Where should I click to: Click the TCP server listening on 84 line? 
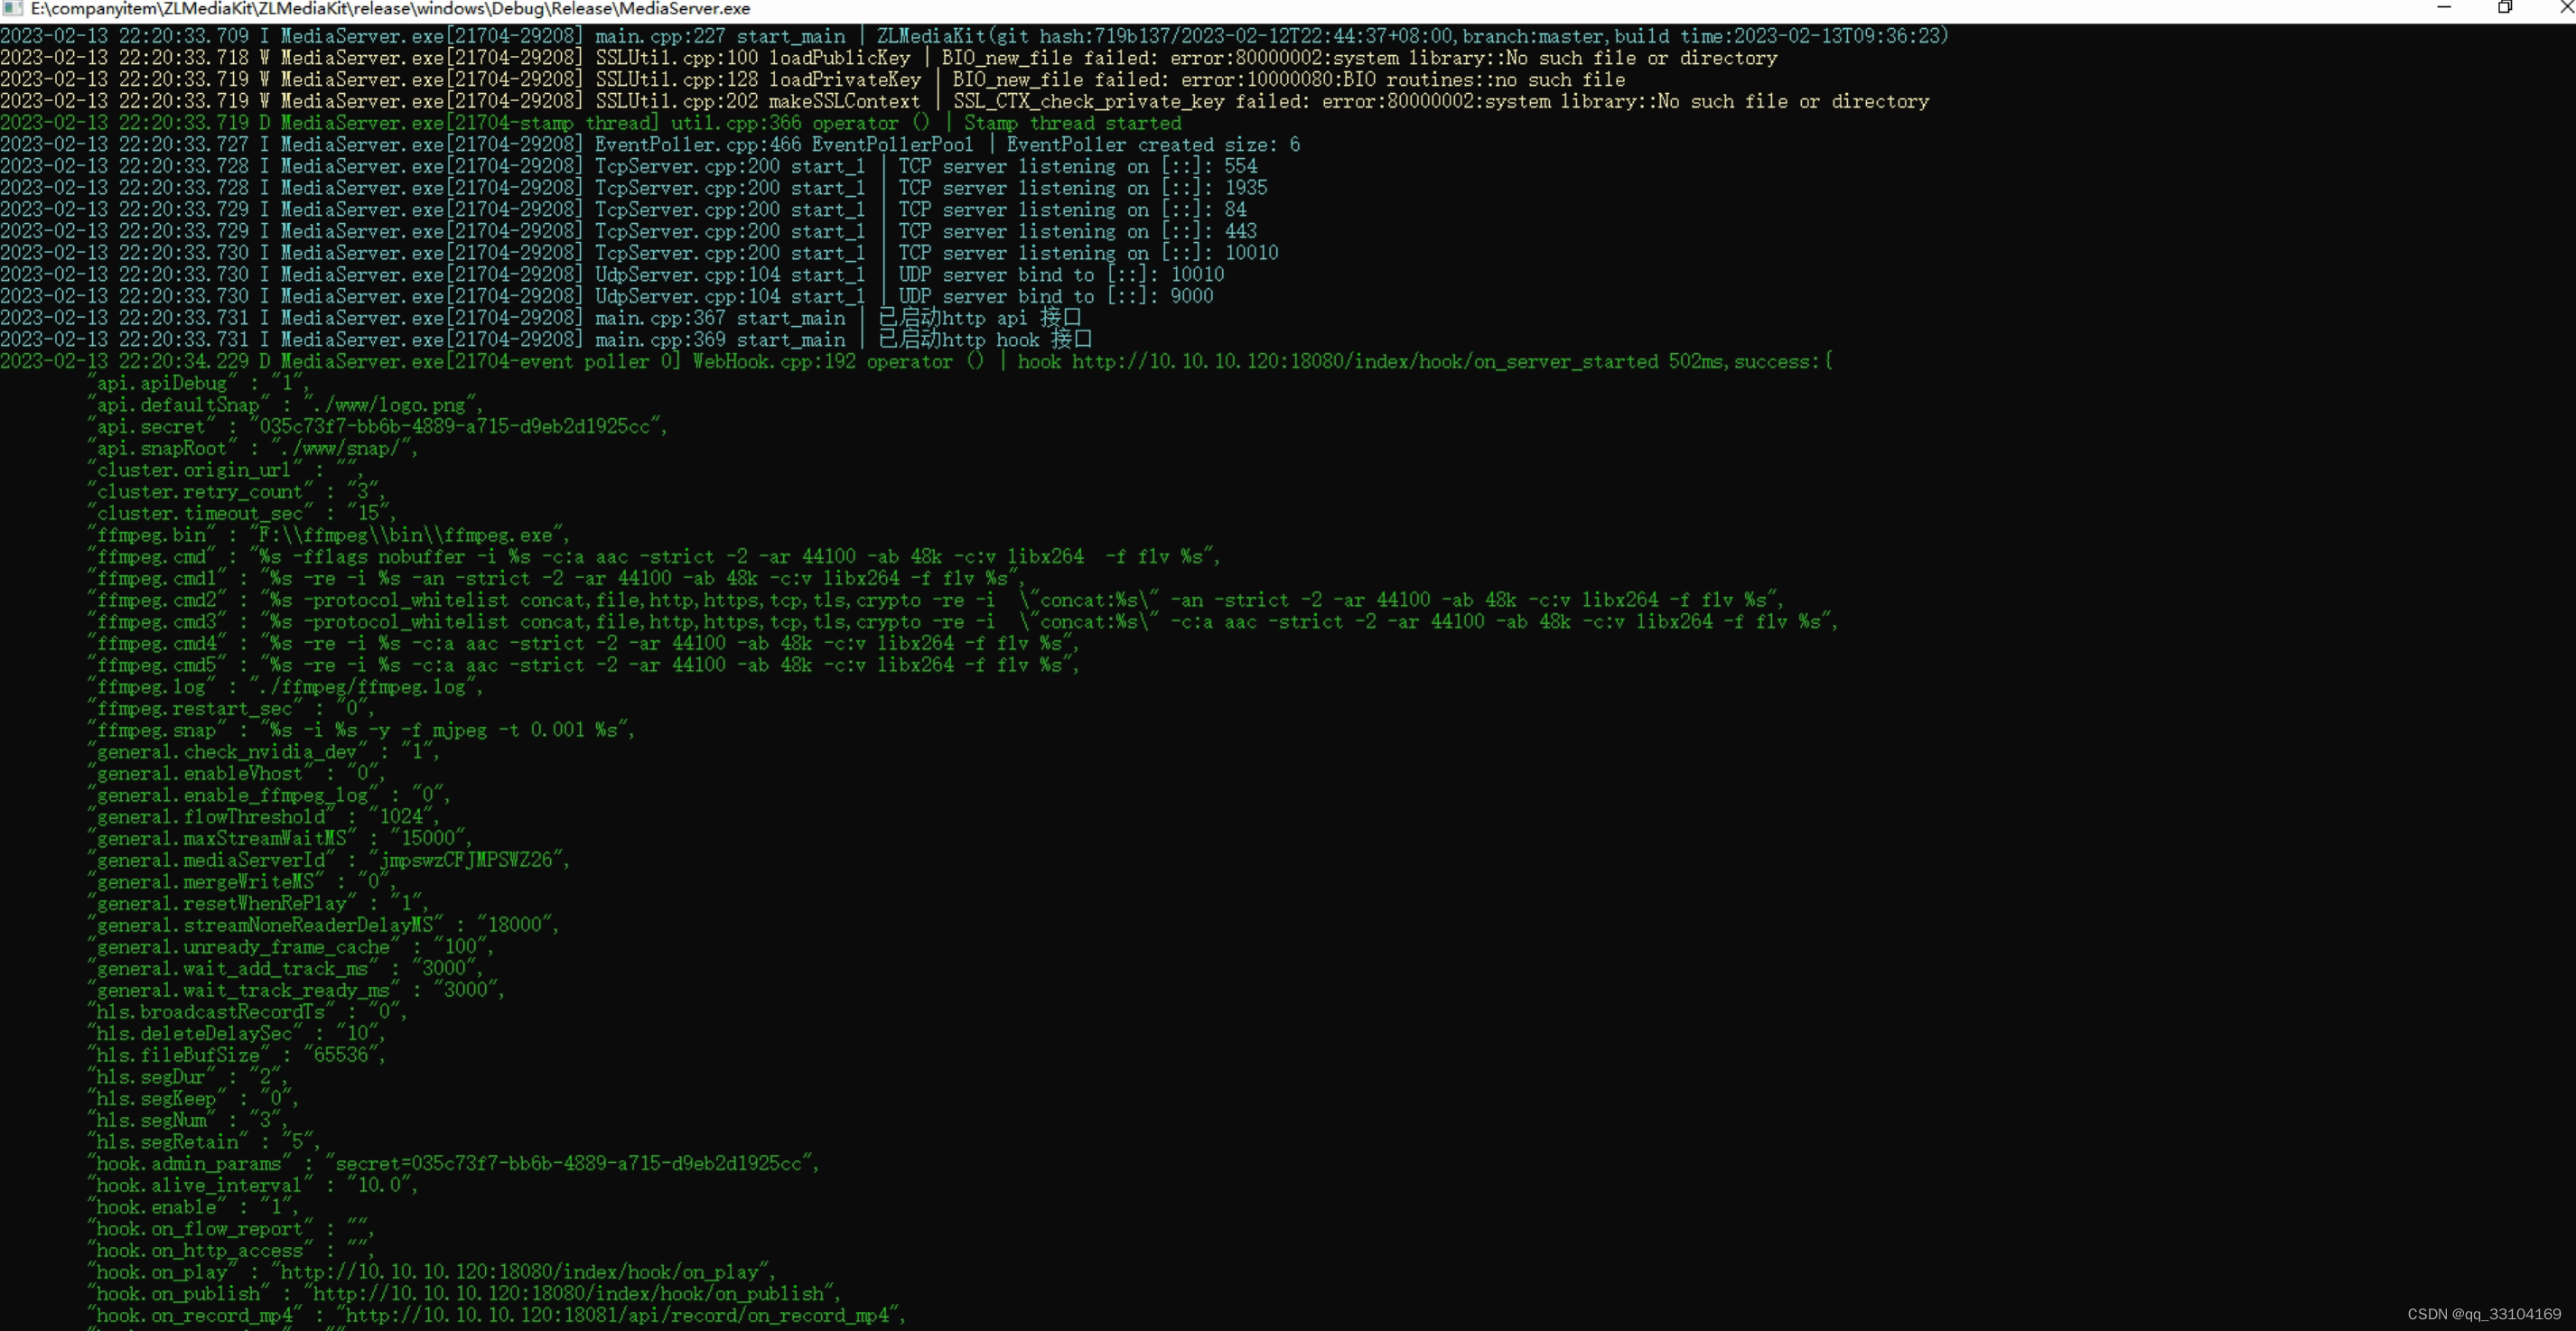tap(624, 210)
